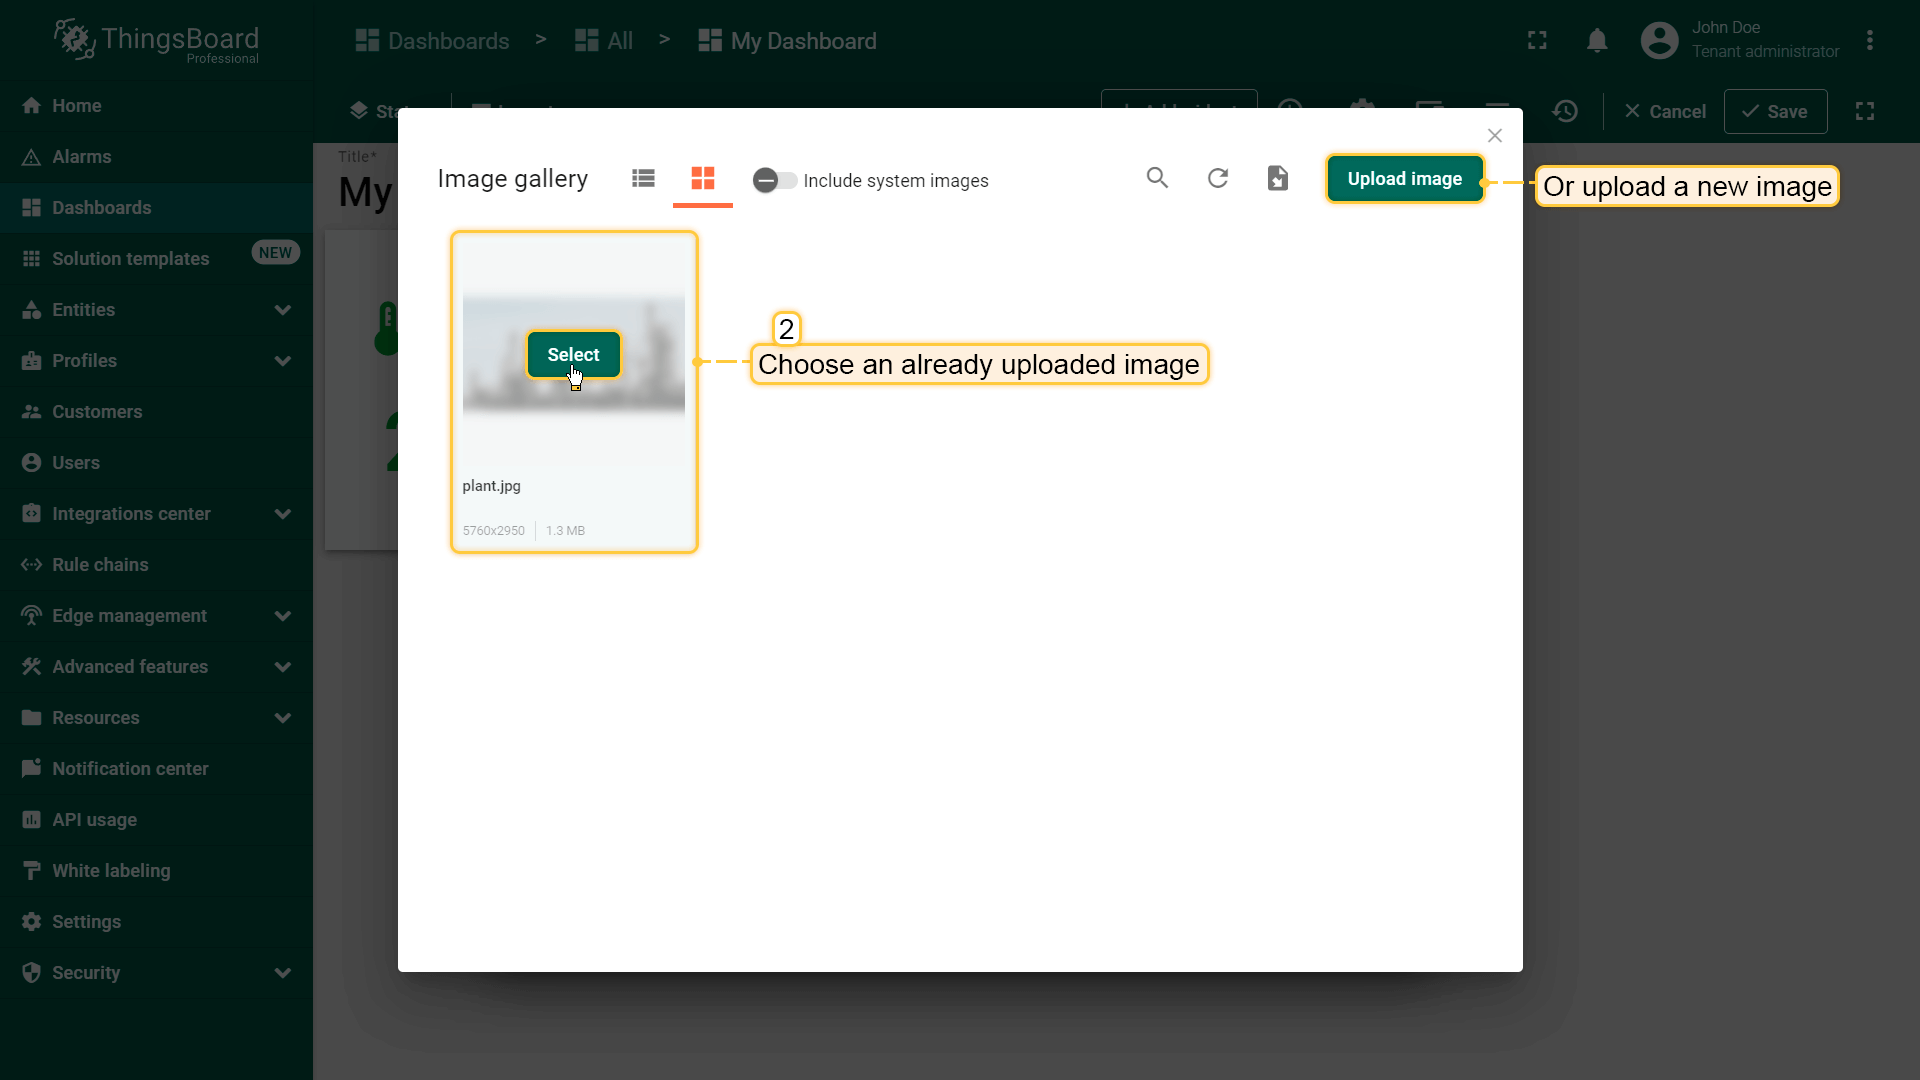
Task: Click Upload image button
Action: tap(1404, 179)
